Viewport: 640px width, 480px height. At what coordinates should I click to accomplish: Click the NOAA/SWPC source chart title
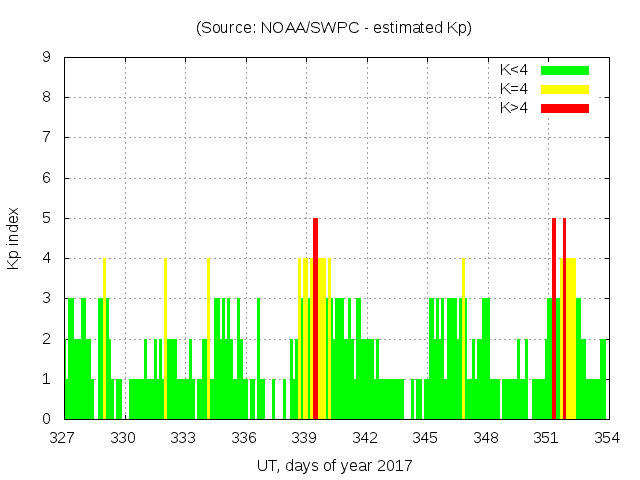[334, 28]
